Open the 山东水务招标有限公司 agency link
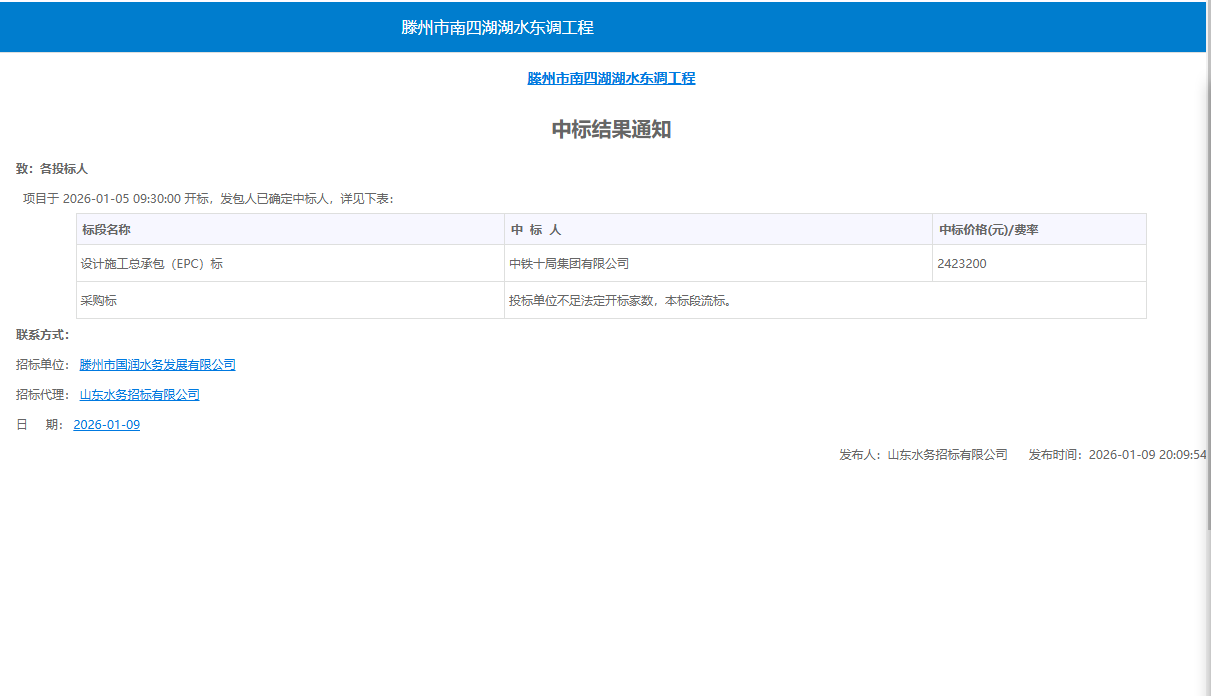Viewport: 1211px width, 696px height. 139,394
